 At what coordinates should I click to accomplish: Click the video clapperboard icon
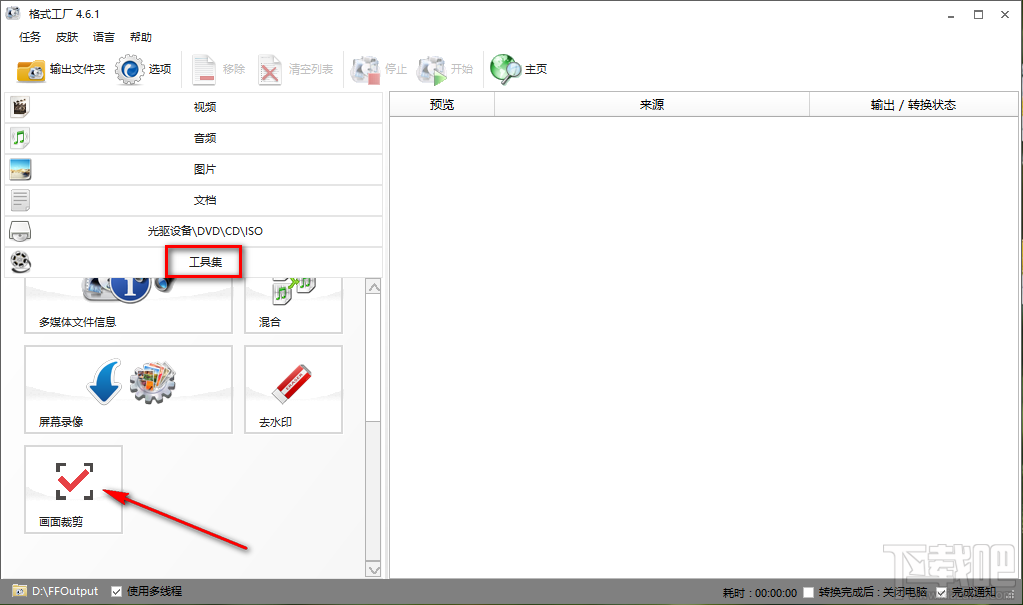[x=20, y=107]
